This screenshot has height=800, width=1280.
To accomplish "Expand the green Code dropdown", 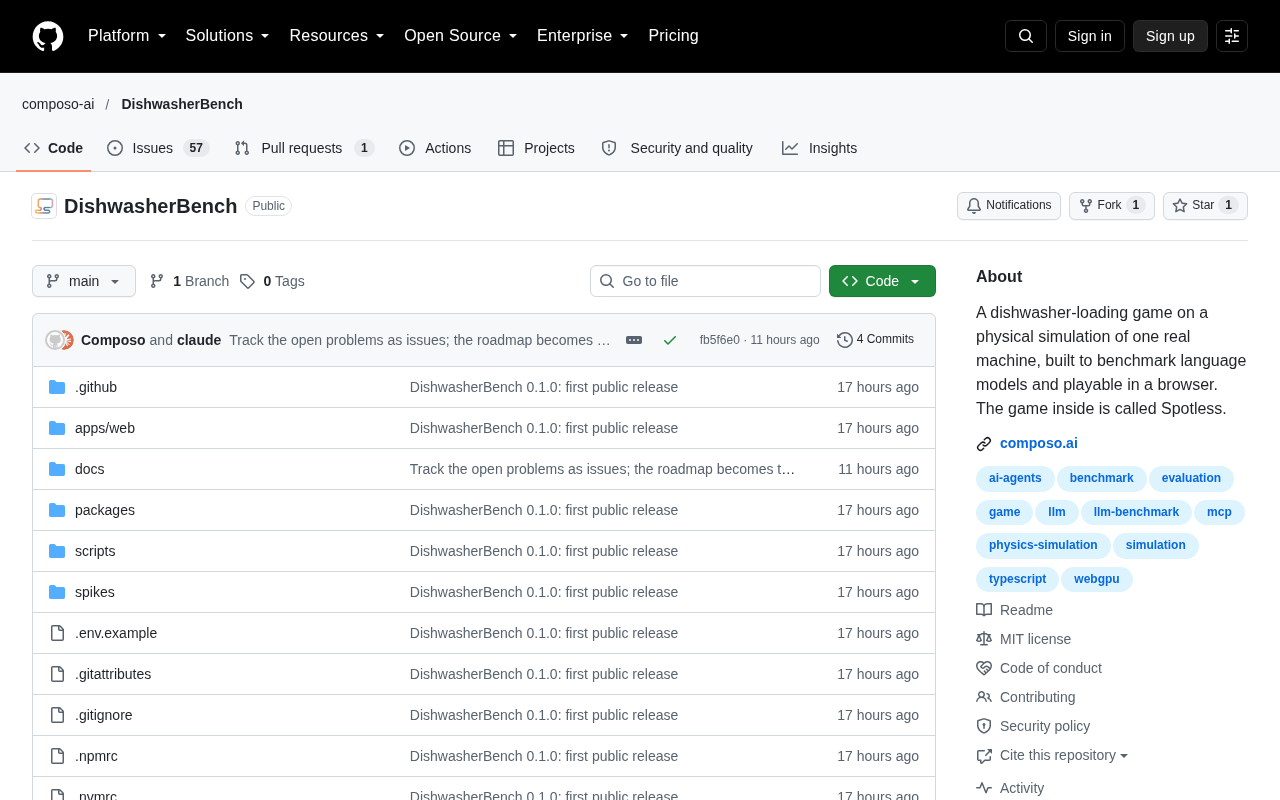I will (x=882, y=281).
